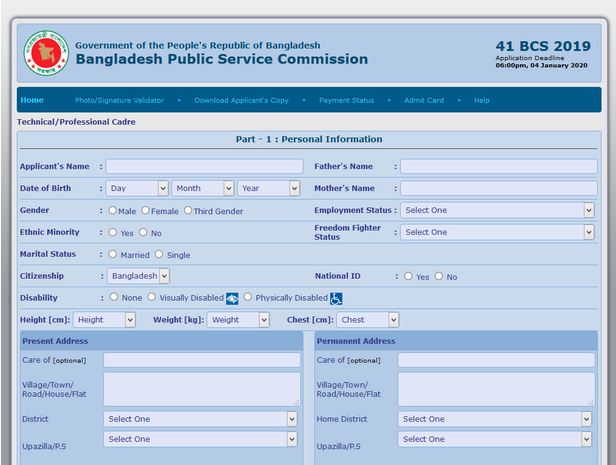Click the Mother's Name input field
616x465 pixels.
coord(499,189)
